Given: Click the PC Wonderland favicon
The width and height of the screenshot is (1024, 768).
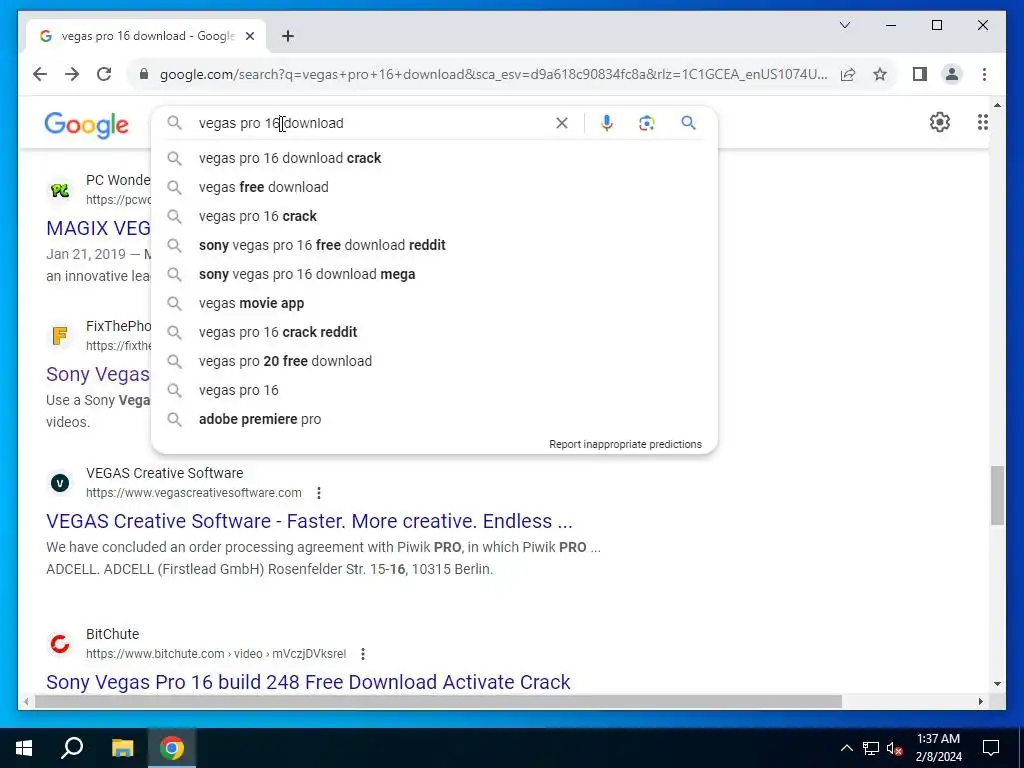Looking at the screenshot, I should [60, 190].
